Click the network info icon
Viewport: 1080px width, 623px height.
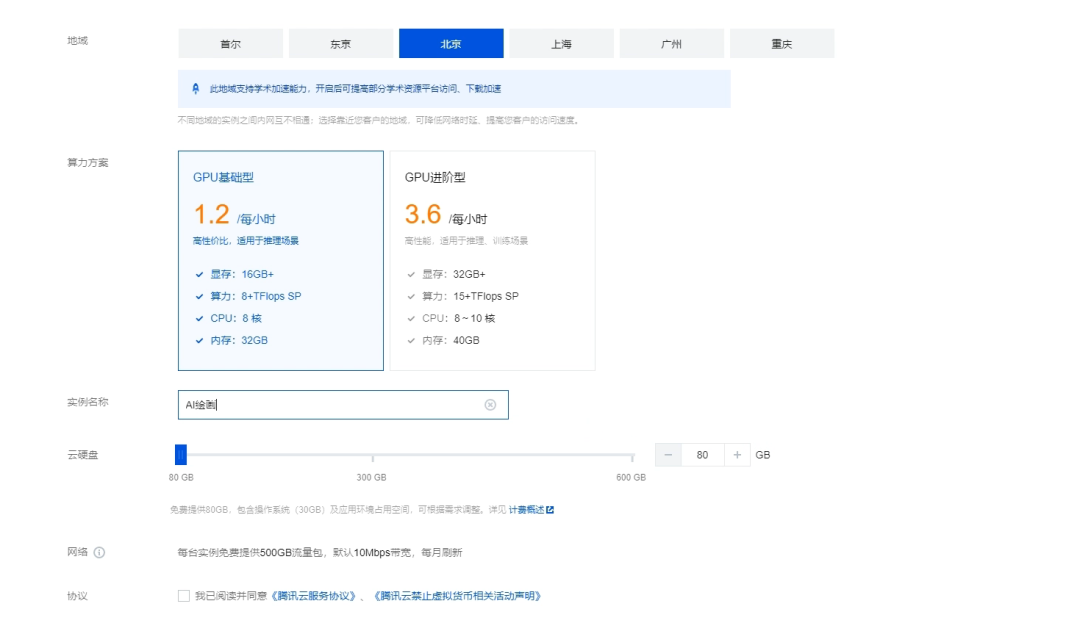[99, 552]
